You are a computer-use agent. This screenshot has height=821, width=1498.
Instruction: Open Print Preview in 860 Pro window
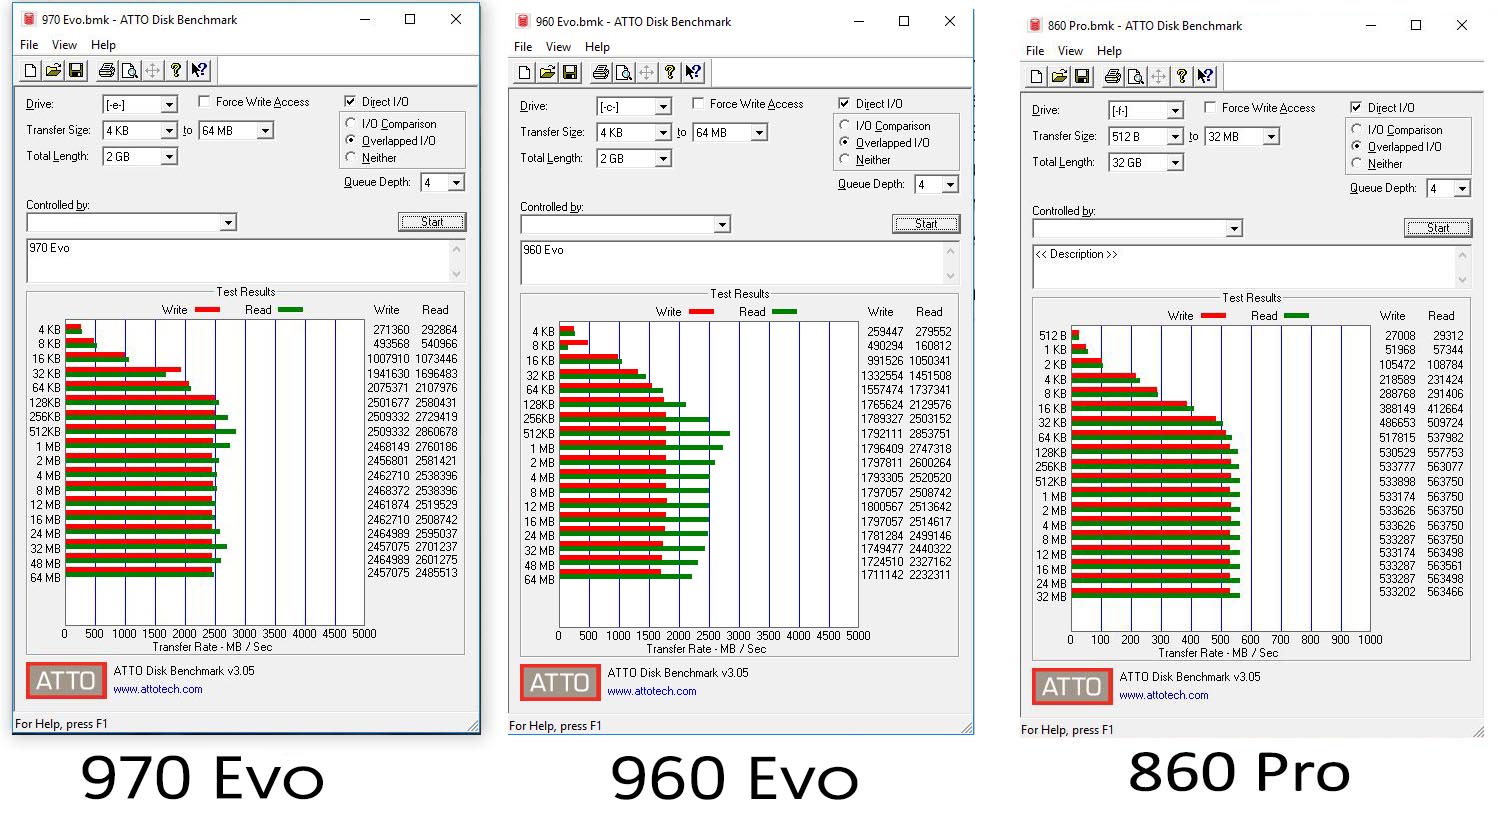click(x=1135, y=76)
